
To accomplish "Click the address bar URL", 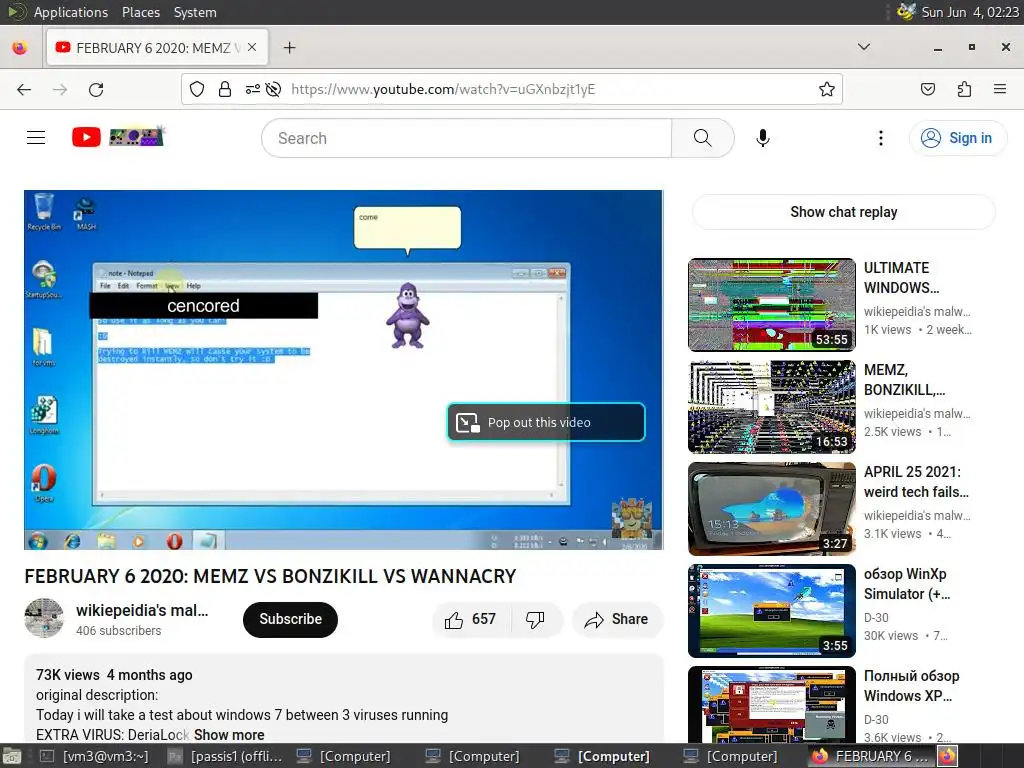I will (x=443, y=89).
